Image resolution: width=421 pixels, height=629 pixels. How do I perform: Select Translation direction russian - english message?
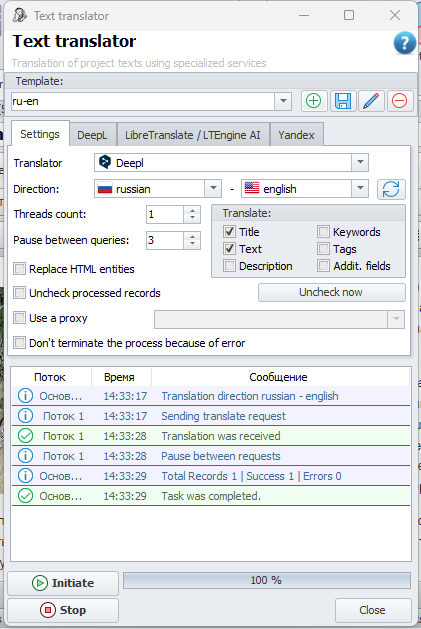[250, 396]
